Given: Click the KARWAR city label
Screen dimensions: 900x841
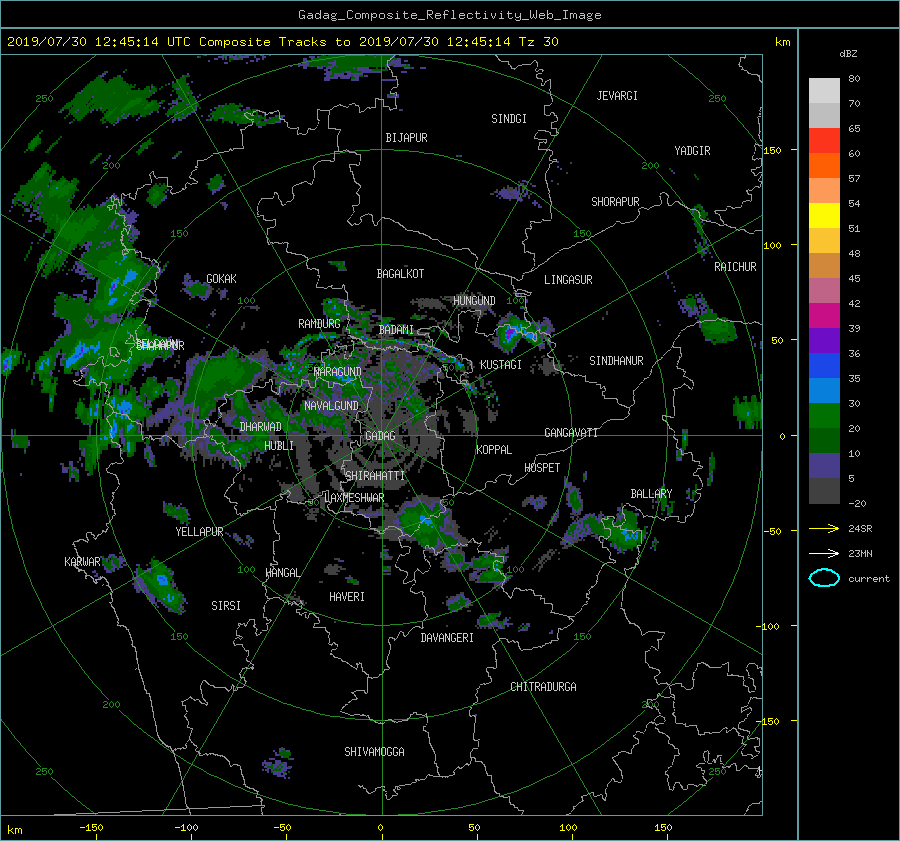Looking at the screenshot, I should 82,561.
